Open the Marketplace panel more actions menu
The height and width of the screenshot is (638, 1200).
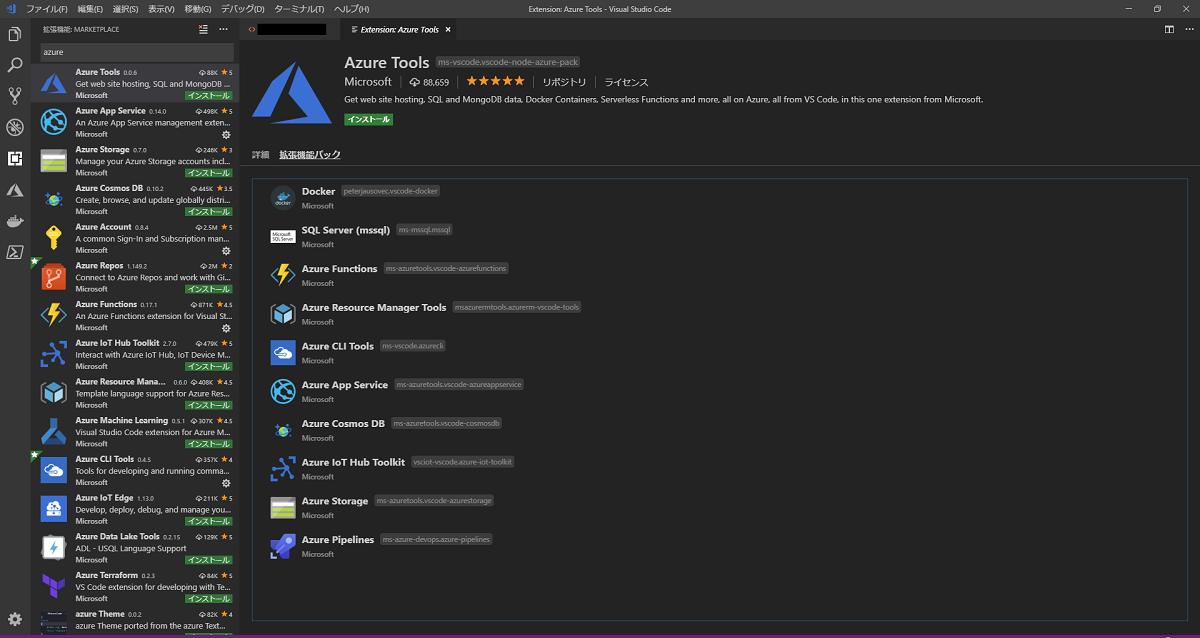pyautogui.click(x=224, y=29)
